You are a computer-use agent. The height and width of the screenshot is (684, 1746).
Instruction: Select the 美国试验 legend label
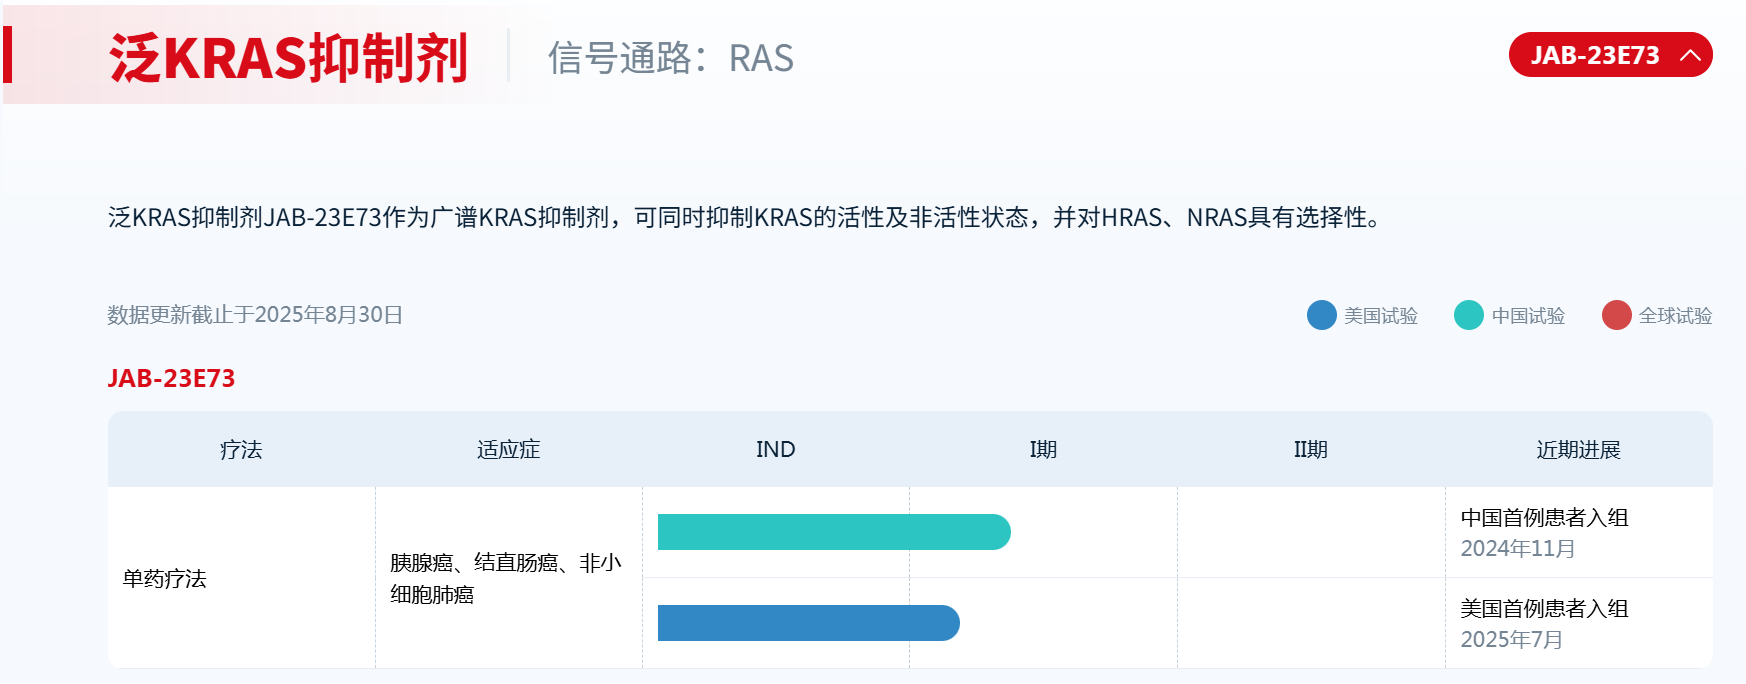coord(1380,316)
